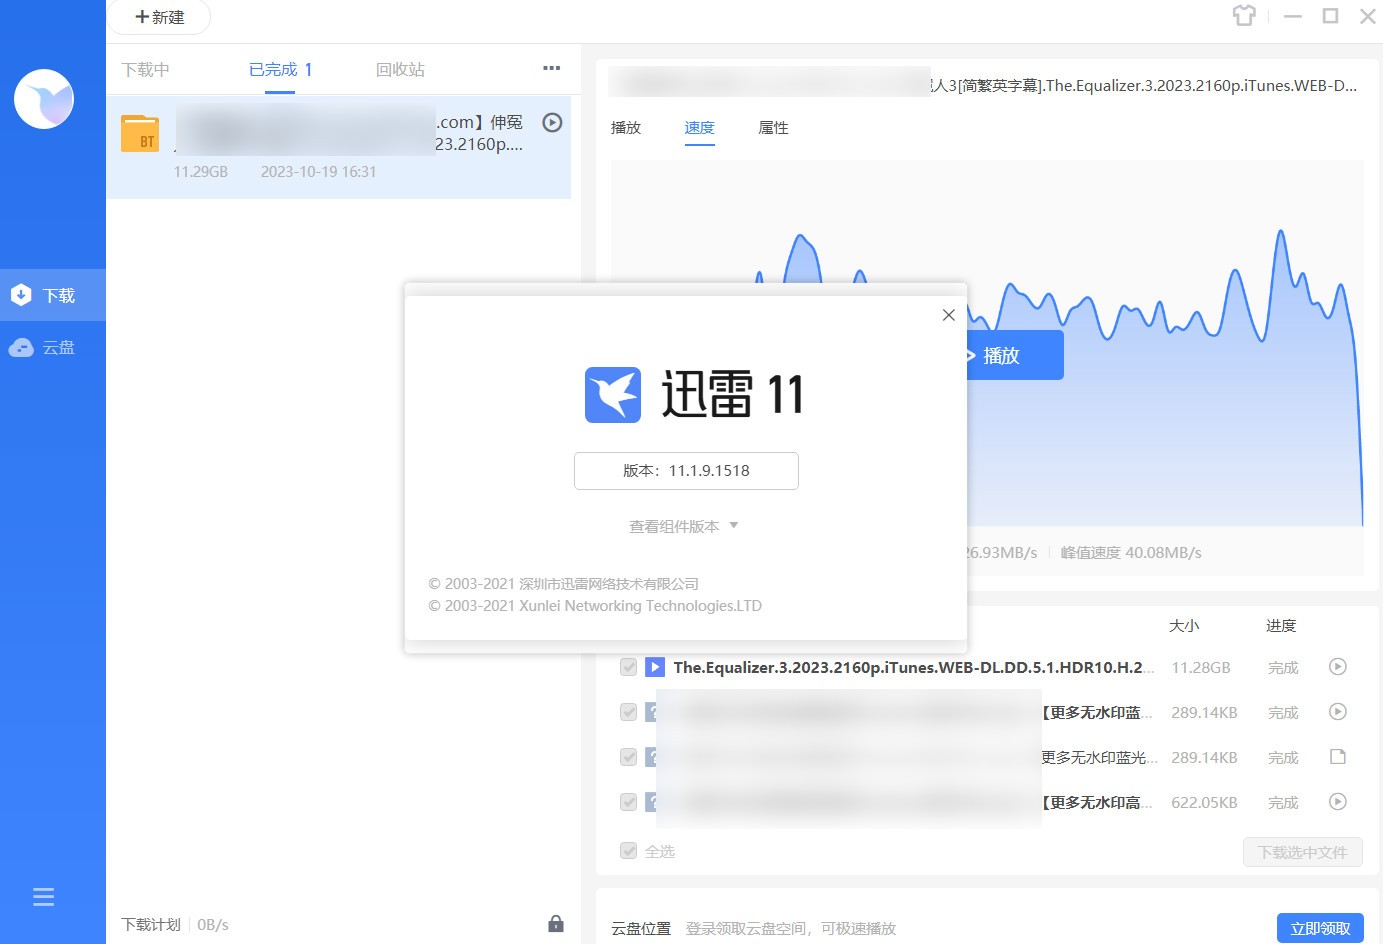Click 峰值速度 40.08MB/s text
Image resolution: width=1383 pixels, height=944 pixels.
click(1131, 553)
